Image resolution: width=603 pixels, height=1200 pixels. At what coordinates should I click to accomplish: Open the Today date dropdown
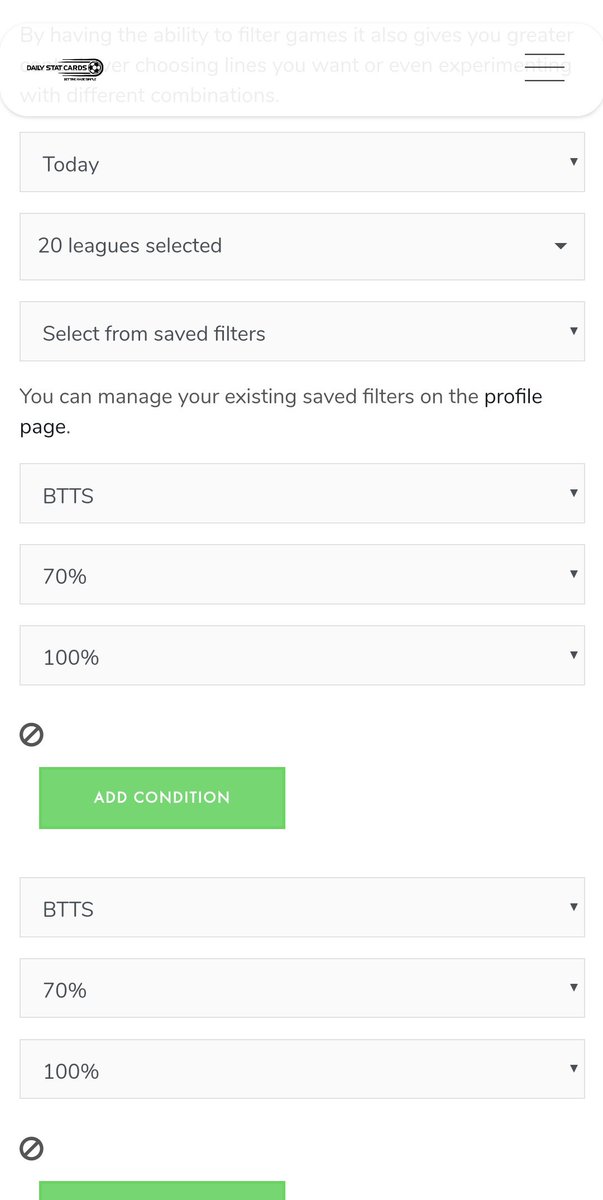[302, 163]
